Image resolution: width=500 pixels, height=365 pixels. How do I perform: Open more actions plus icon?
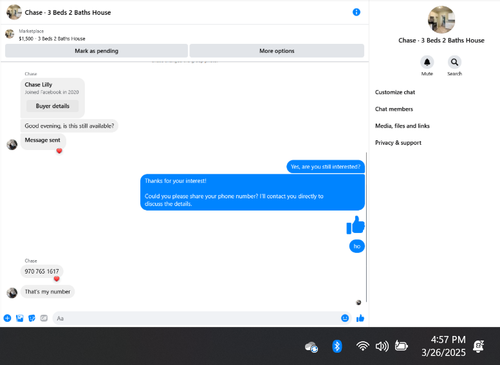7,318
